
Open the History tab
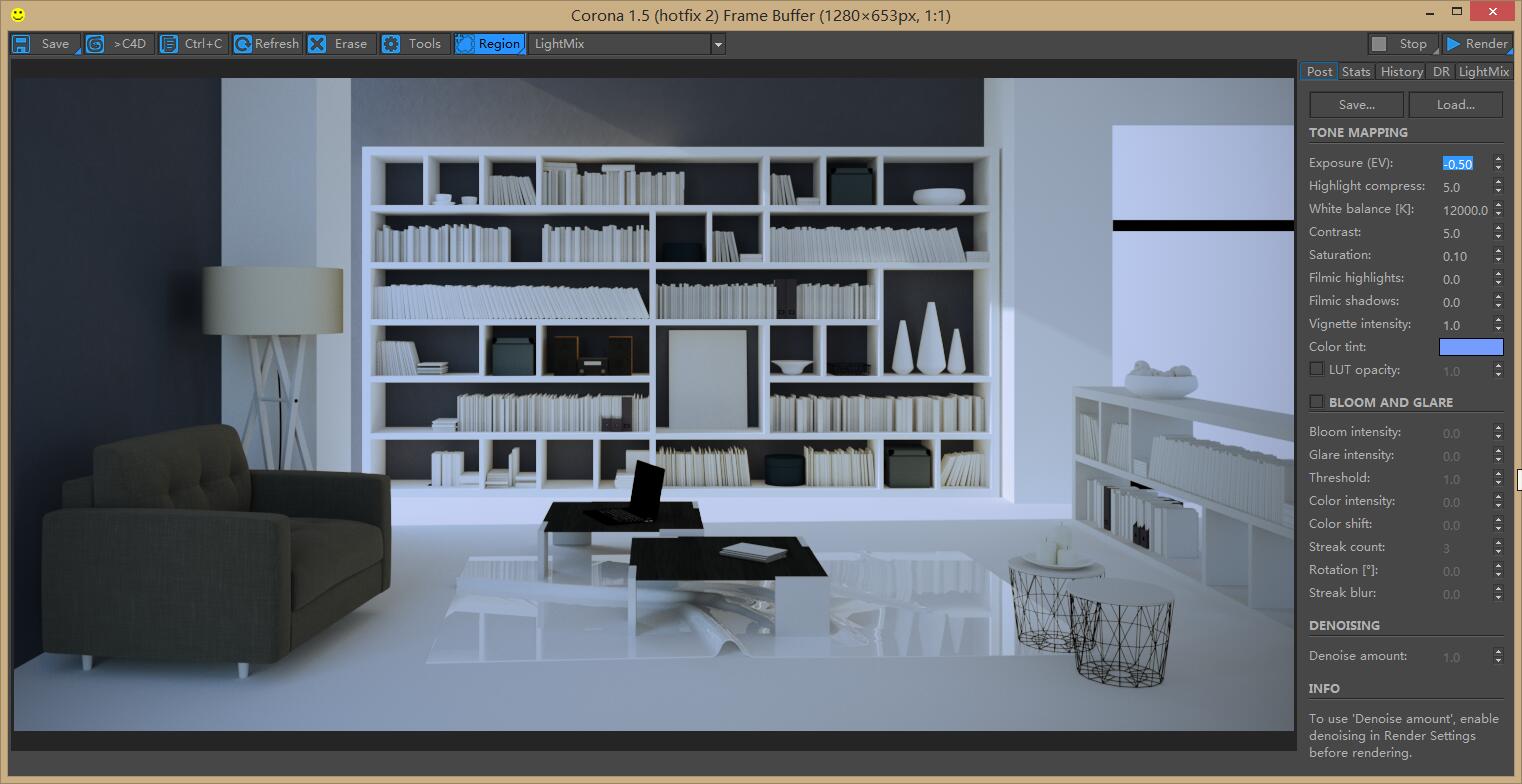pos(1401,71)
